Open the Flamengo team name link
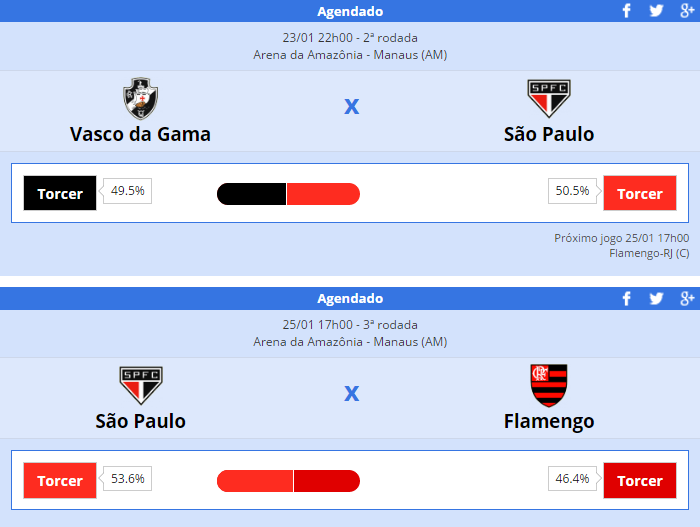The image size is (700, 527). pos(549,421)
